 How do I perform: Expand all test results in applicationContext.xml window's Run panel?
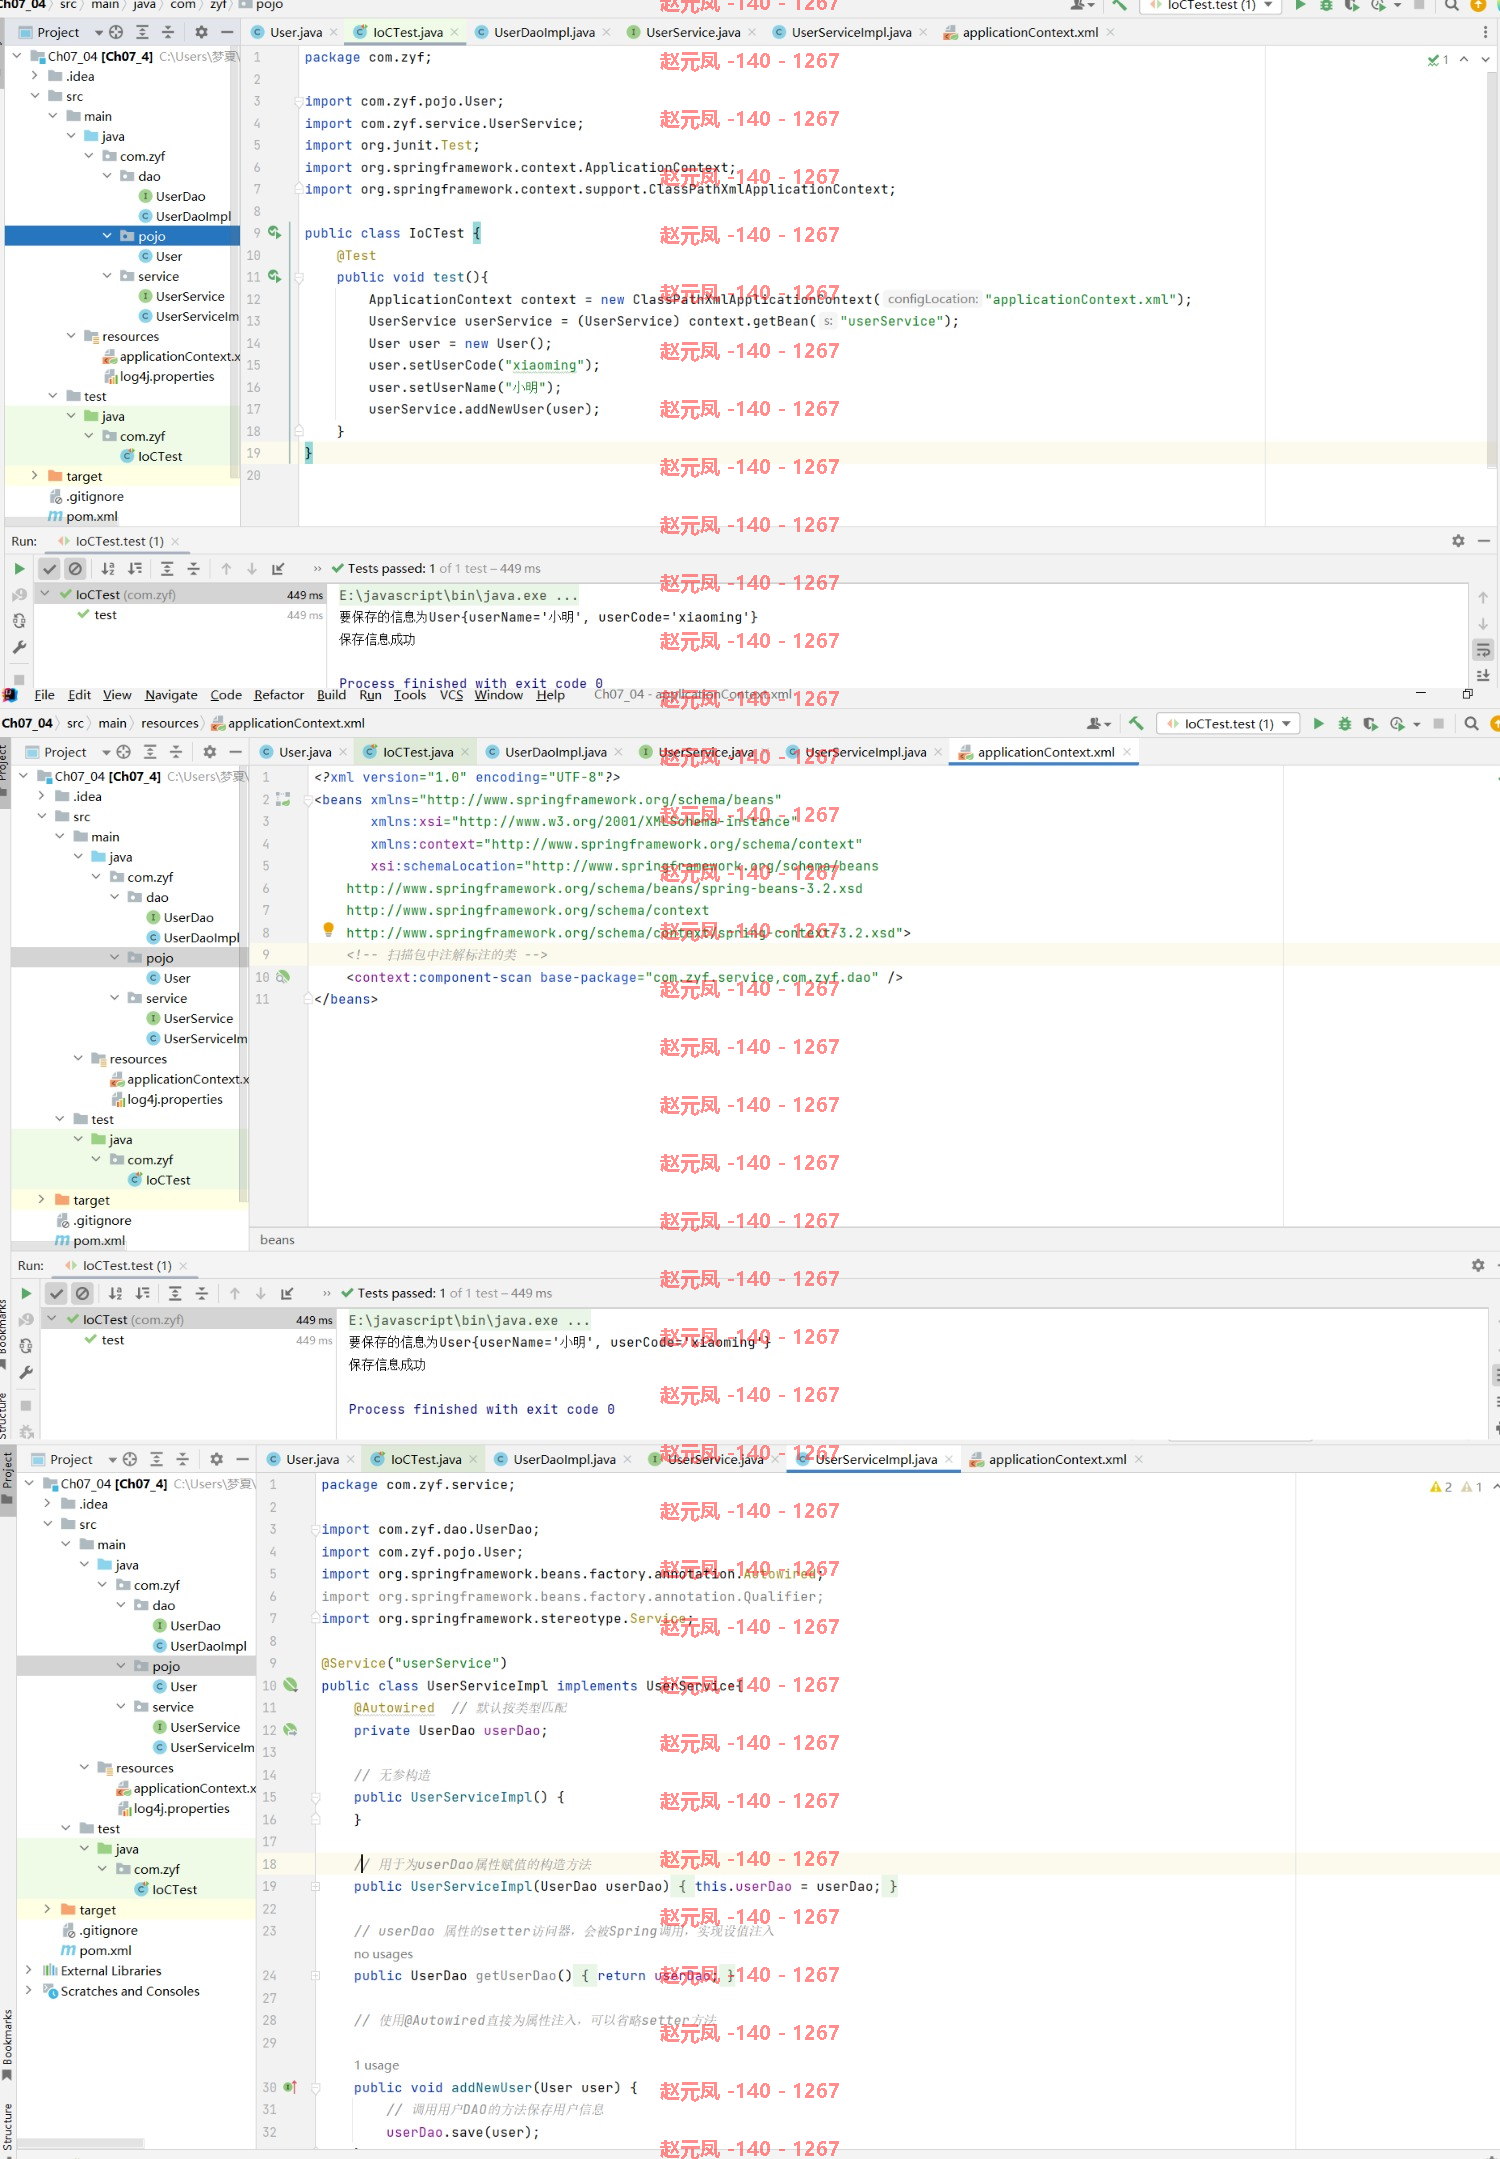click(x=175, y=1293)
